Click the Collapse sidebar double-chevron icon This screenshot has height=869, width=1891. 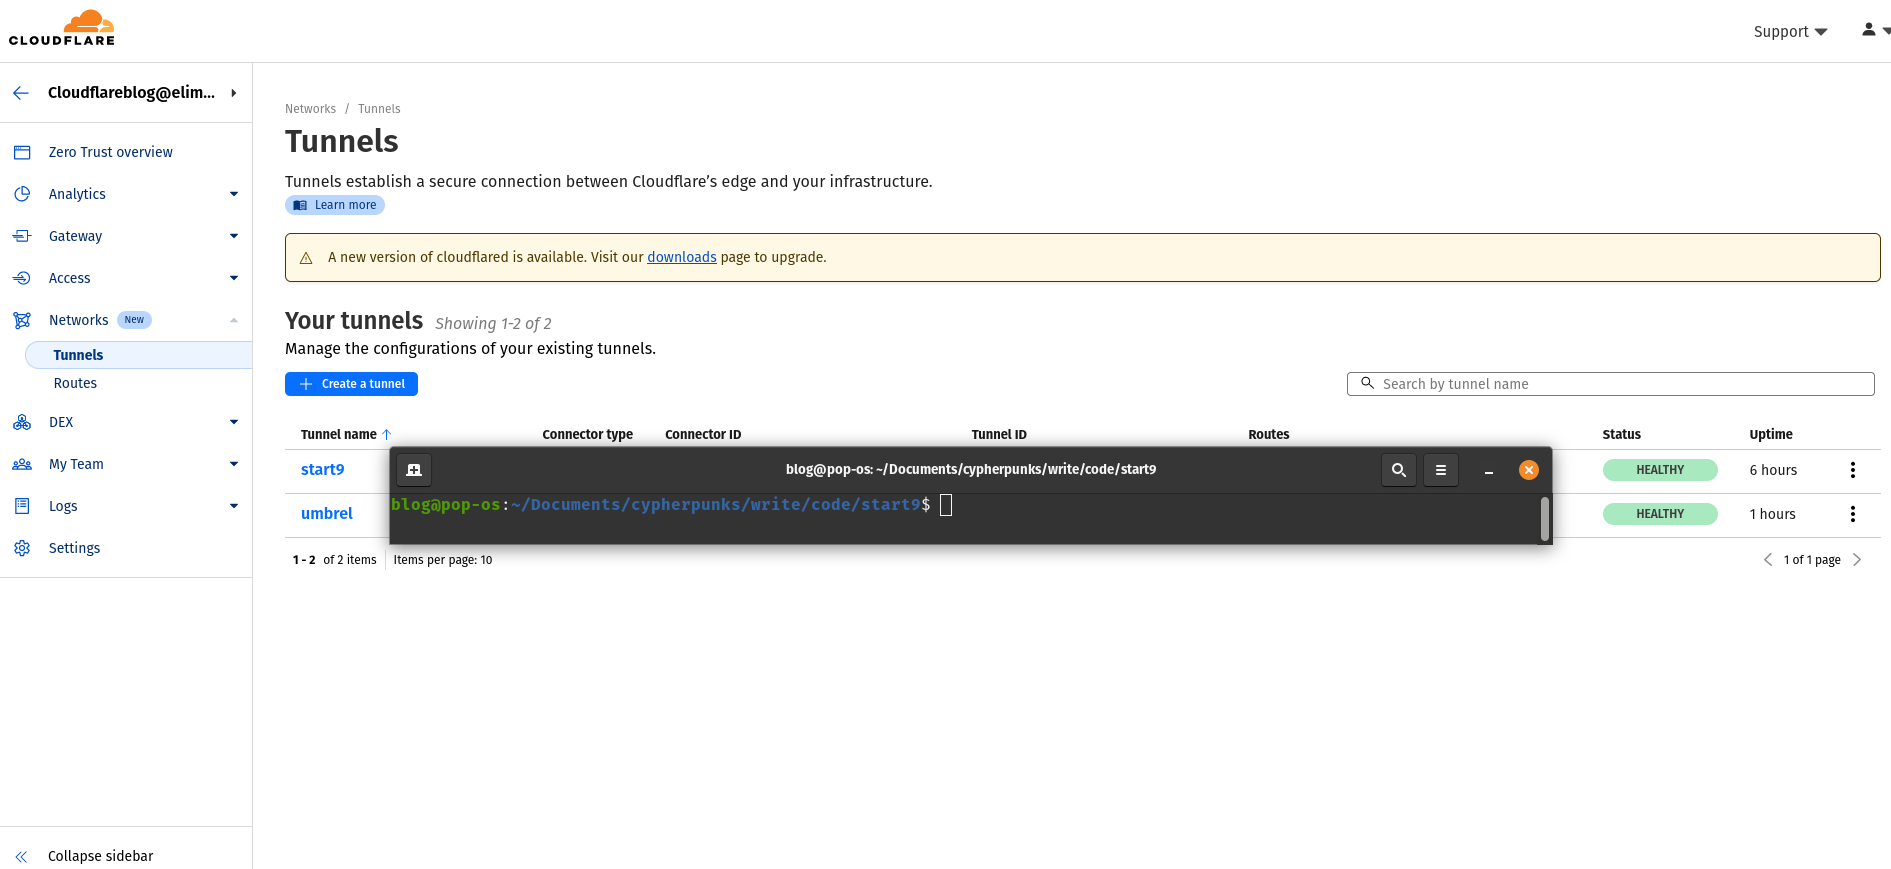point(22,856)
